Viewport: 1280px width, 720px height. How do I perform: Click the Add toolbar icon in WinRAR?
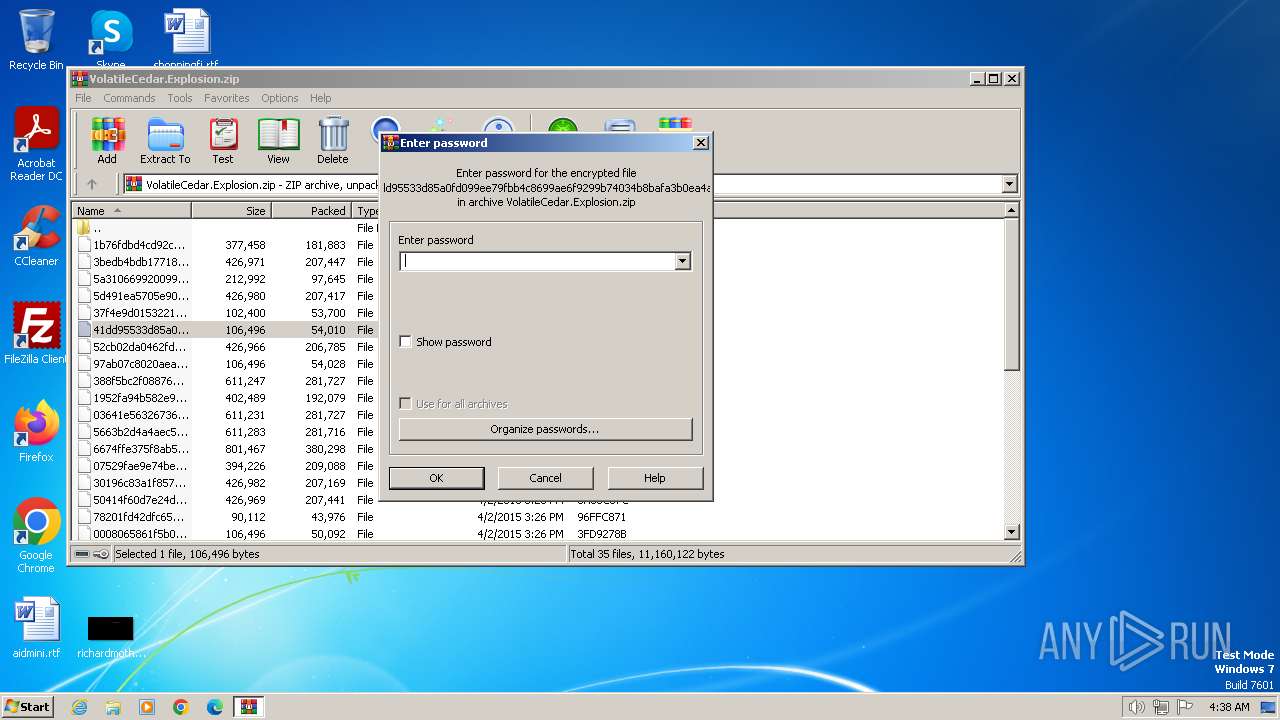click(x=107, y=140)
